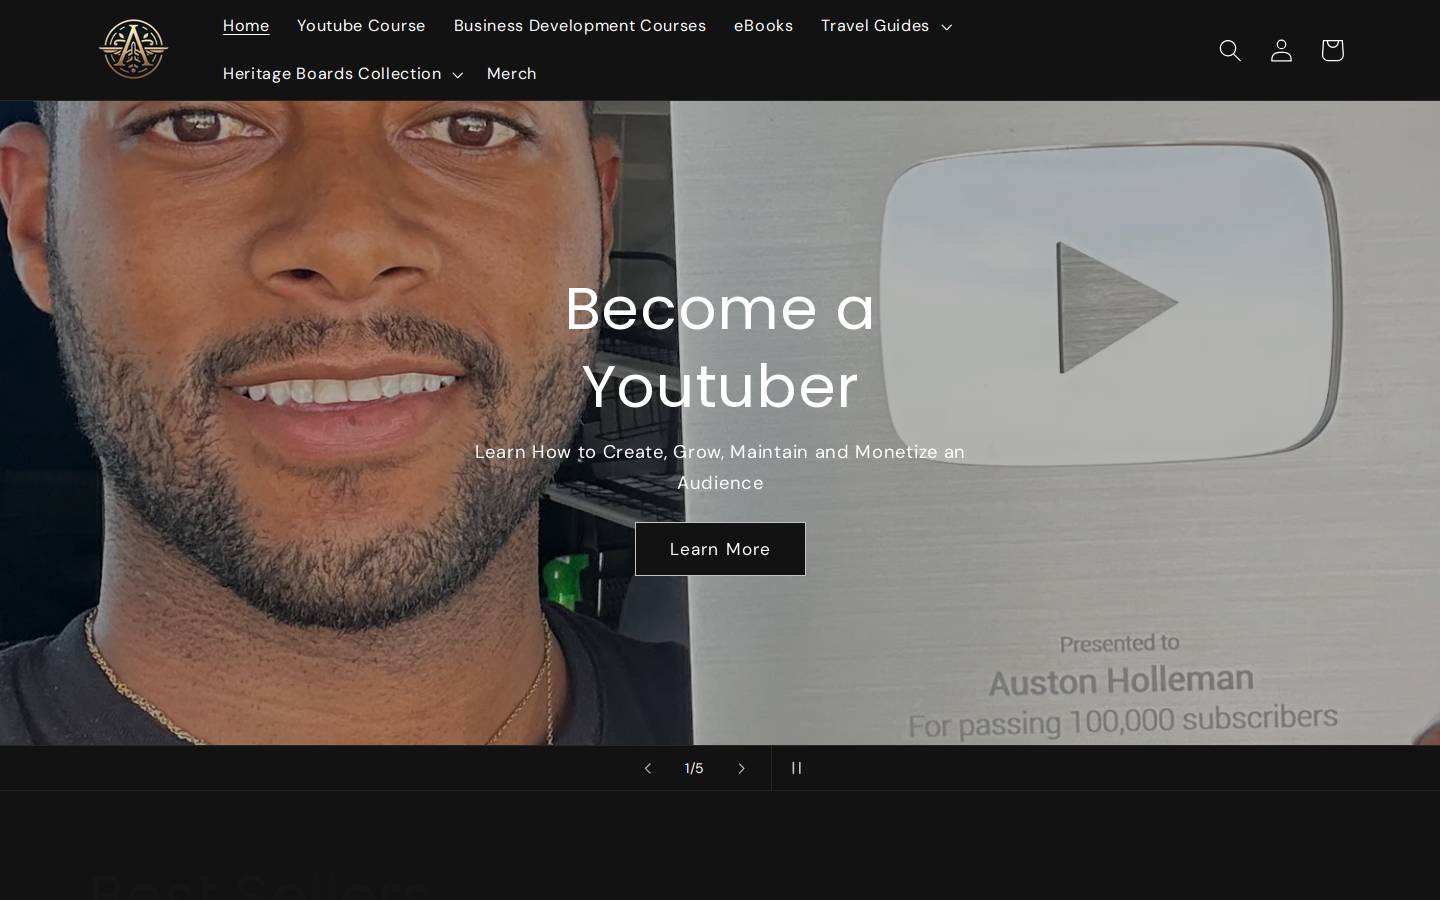Click the 1/5 slide counter
This screenshot has width=1440, height=900.
[694, 768]
